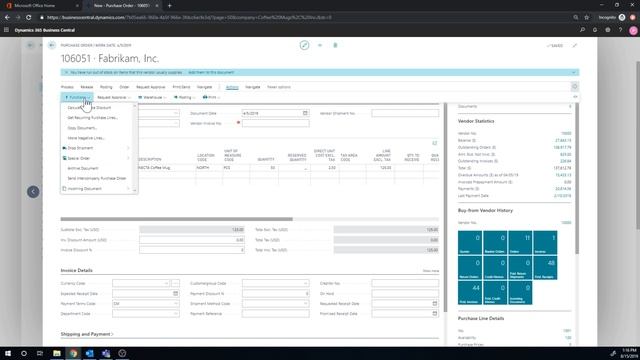The image size is (640, 360).
Task: Open the help question mark icon
Action: [x=620, y=30]
